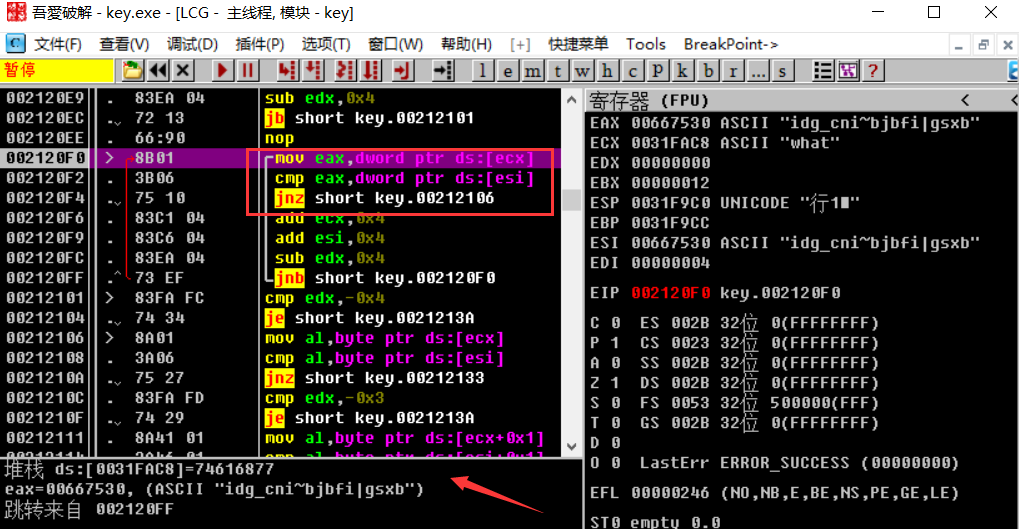The width and height of the screenshot is (1019, 529).
Task: Open the 文件(F) menu
Action: click(x=58, y=44)
